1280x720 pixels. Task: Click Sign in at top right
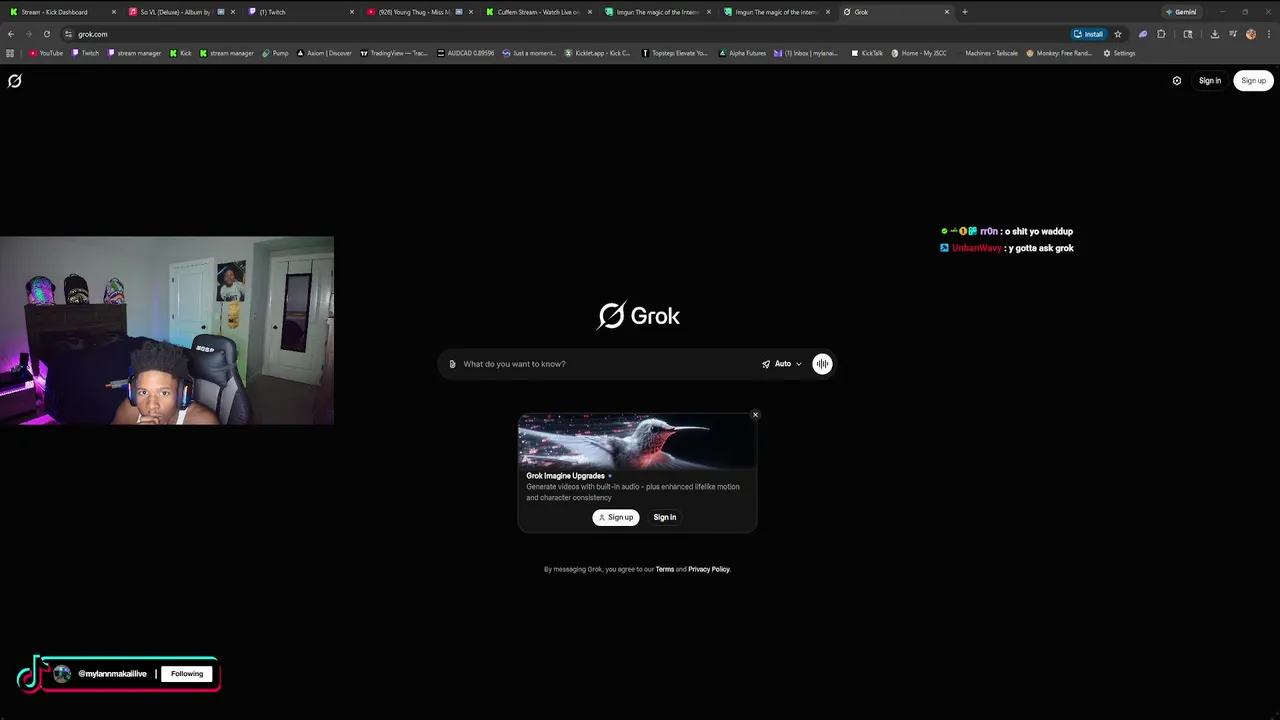click(1210, 81)
